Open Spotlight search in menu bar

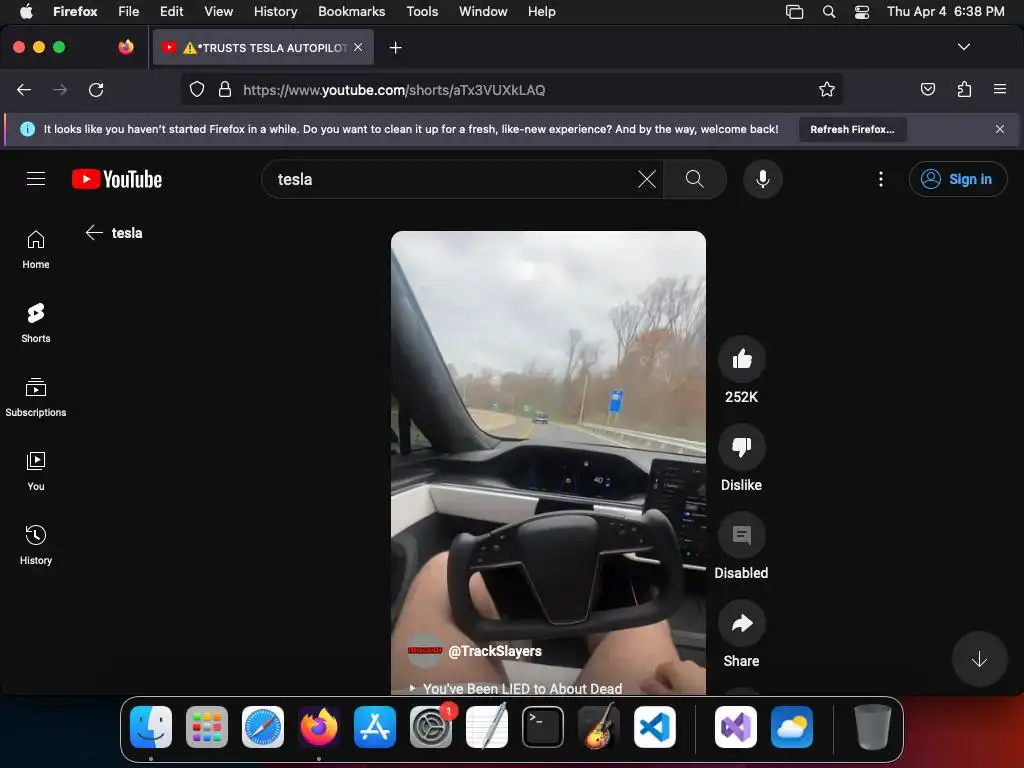[x=829, y=12]
